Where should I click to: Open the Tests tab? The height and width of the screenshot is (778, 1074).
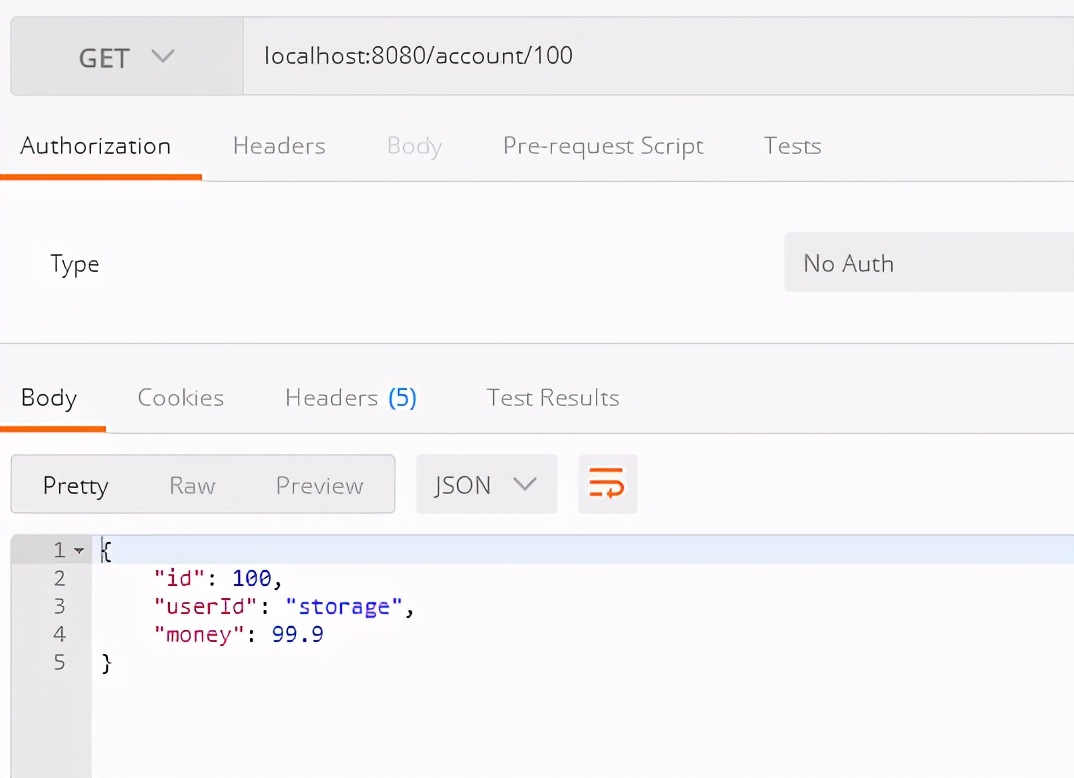[792, 146]
